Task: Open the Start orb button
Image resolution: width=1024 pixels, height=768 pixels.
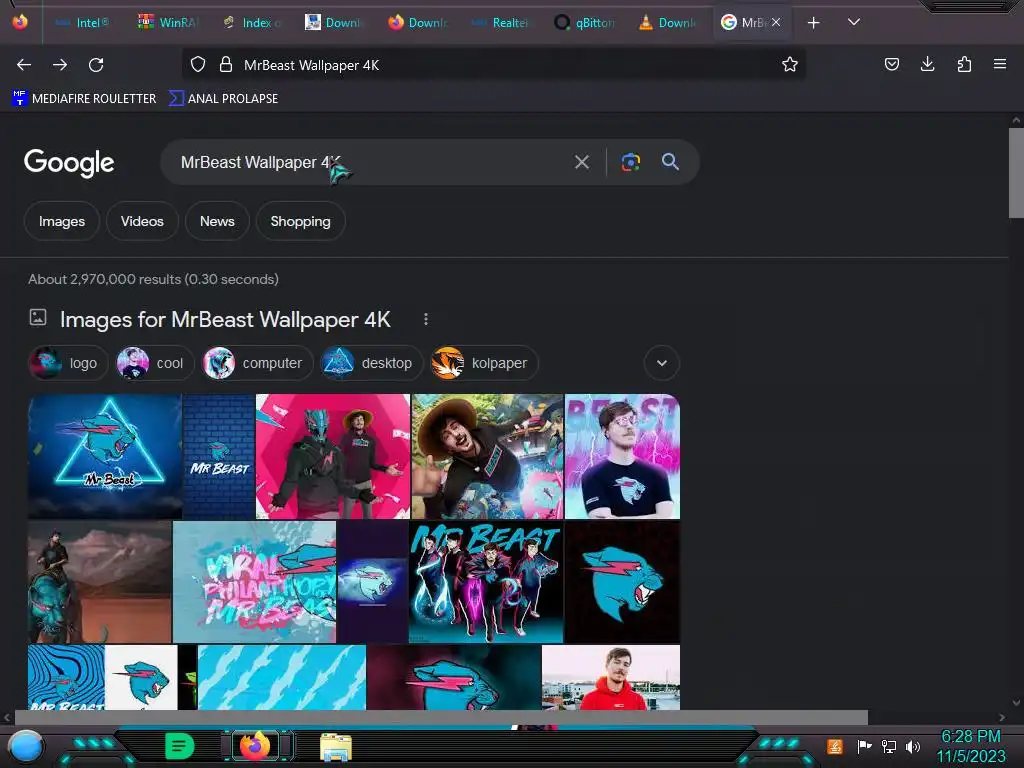Action: 25,747
